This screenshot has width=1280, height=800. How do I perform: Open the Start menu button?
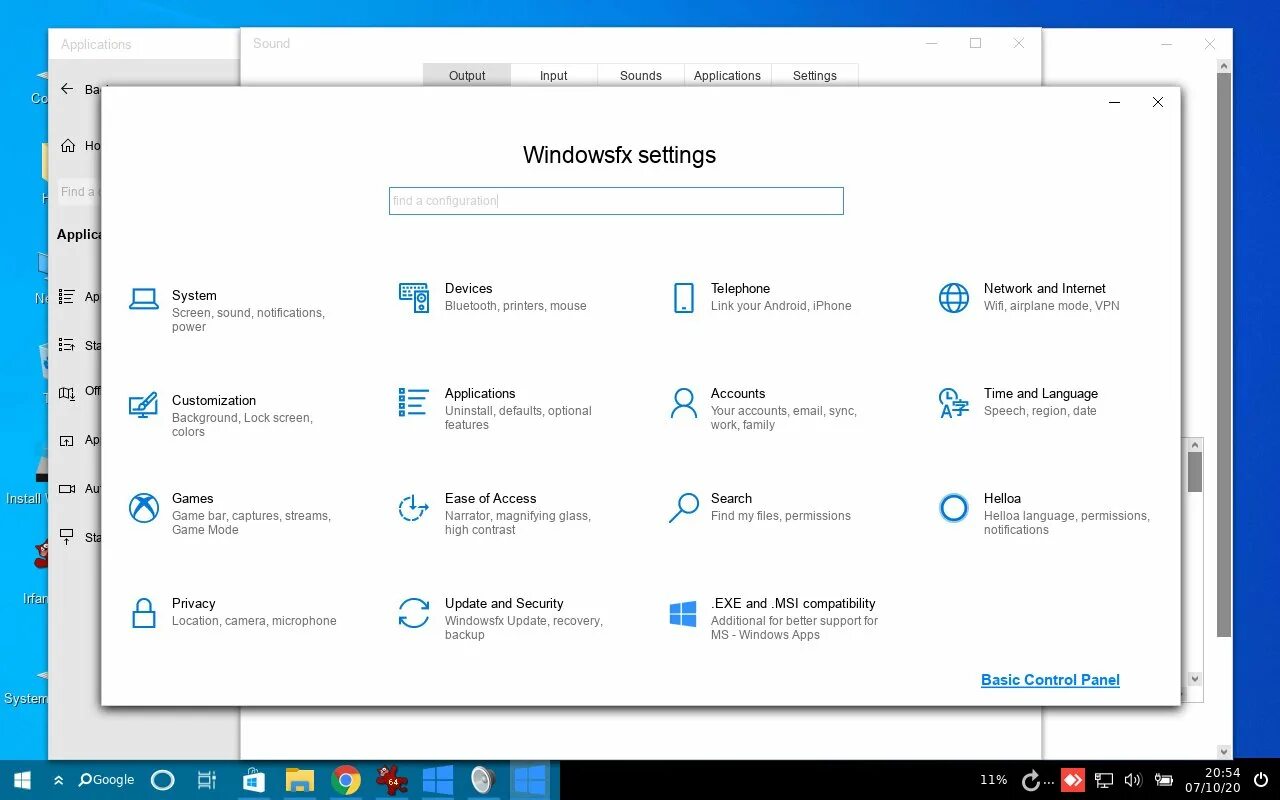[22, 780]
